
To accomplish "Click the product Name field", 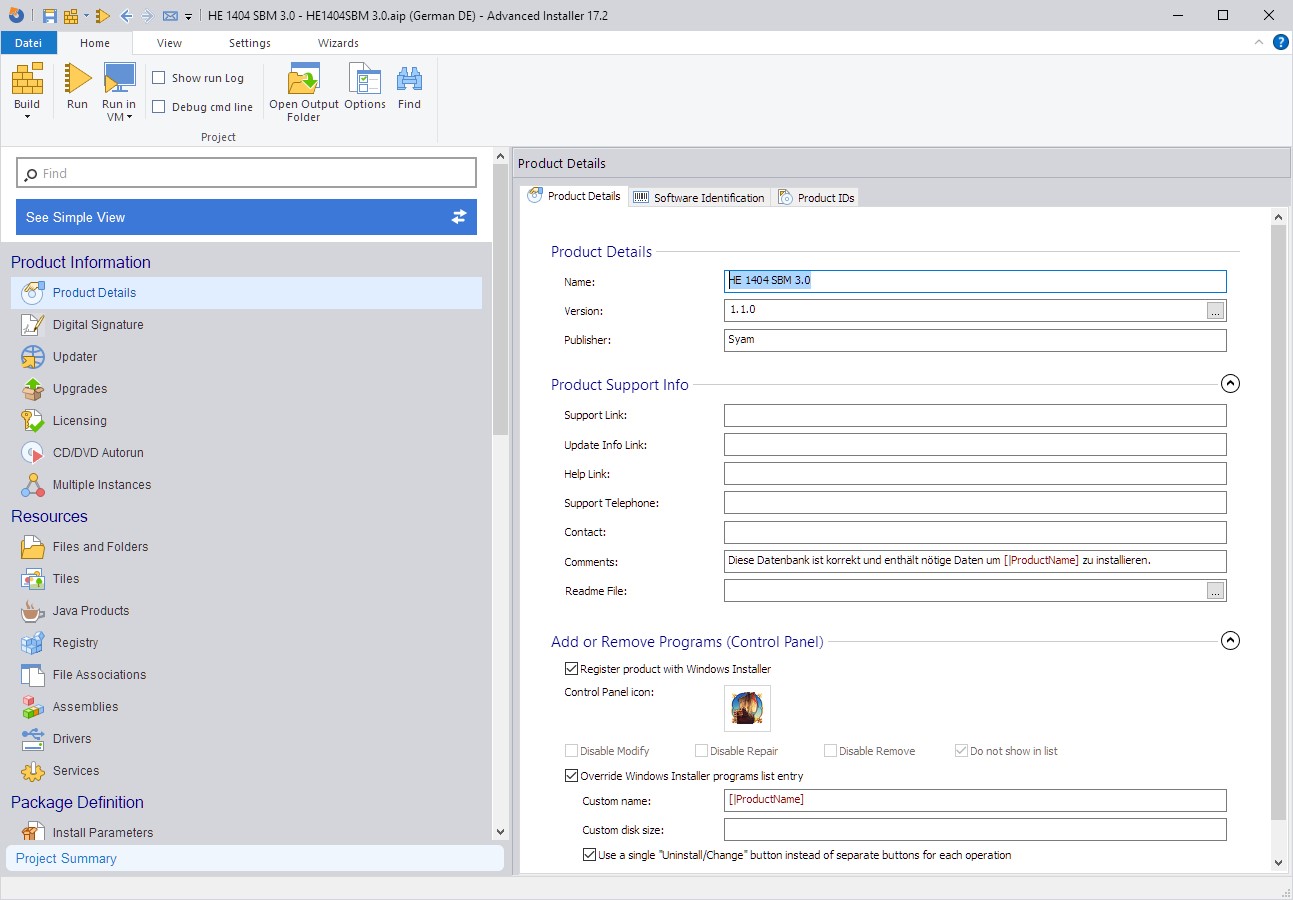I will coord(975,282).
